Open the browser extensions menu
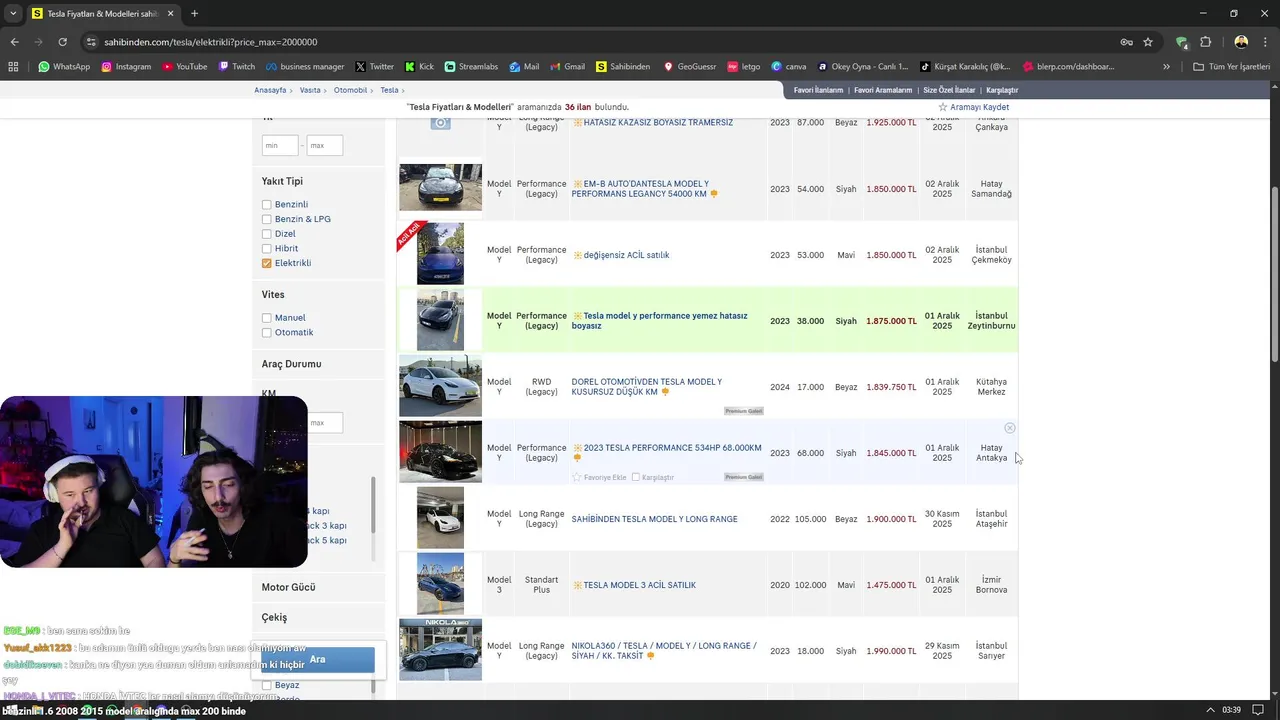The height and width of the screenshot is (720, 1280). tap(1205, 42)
